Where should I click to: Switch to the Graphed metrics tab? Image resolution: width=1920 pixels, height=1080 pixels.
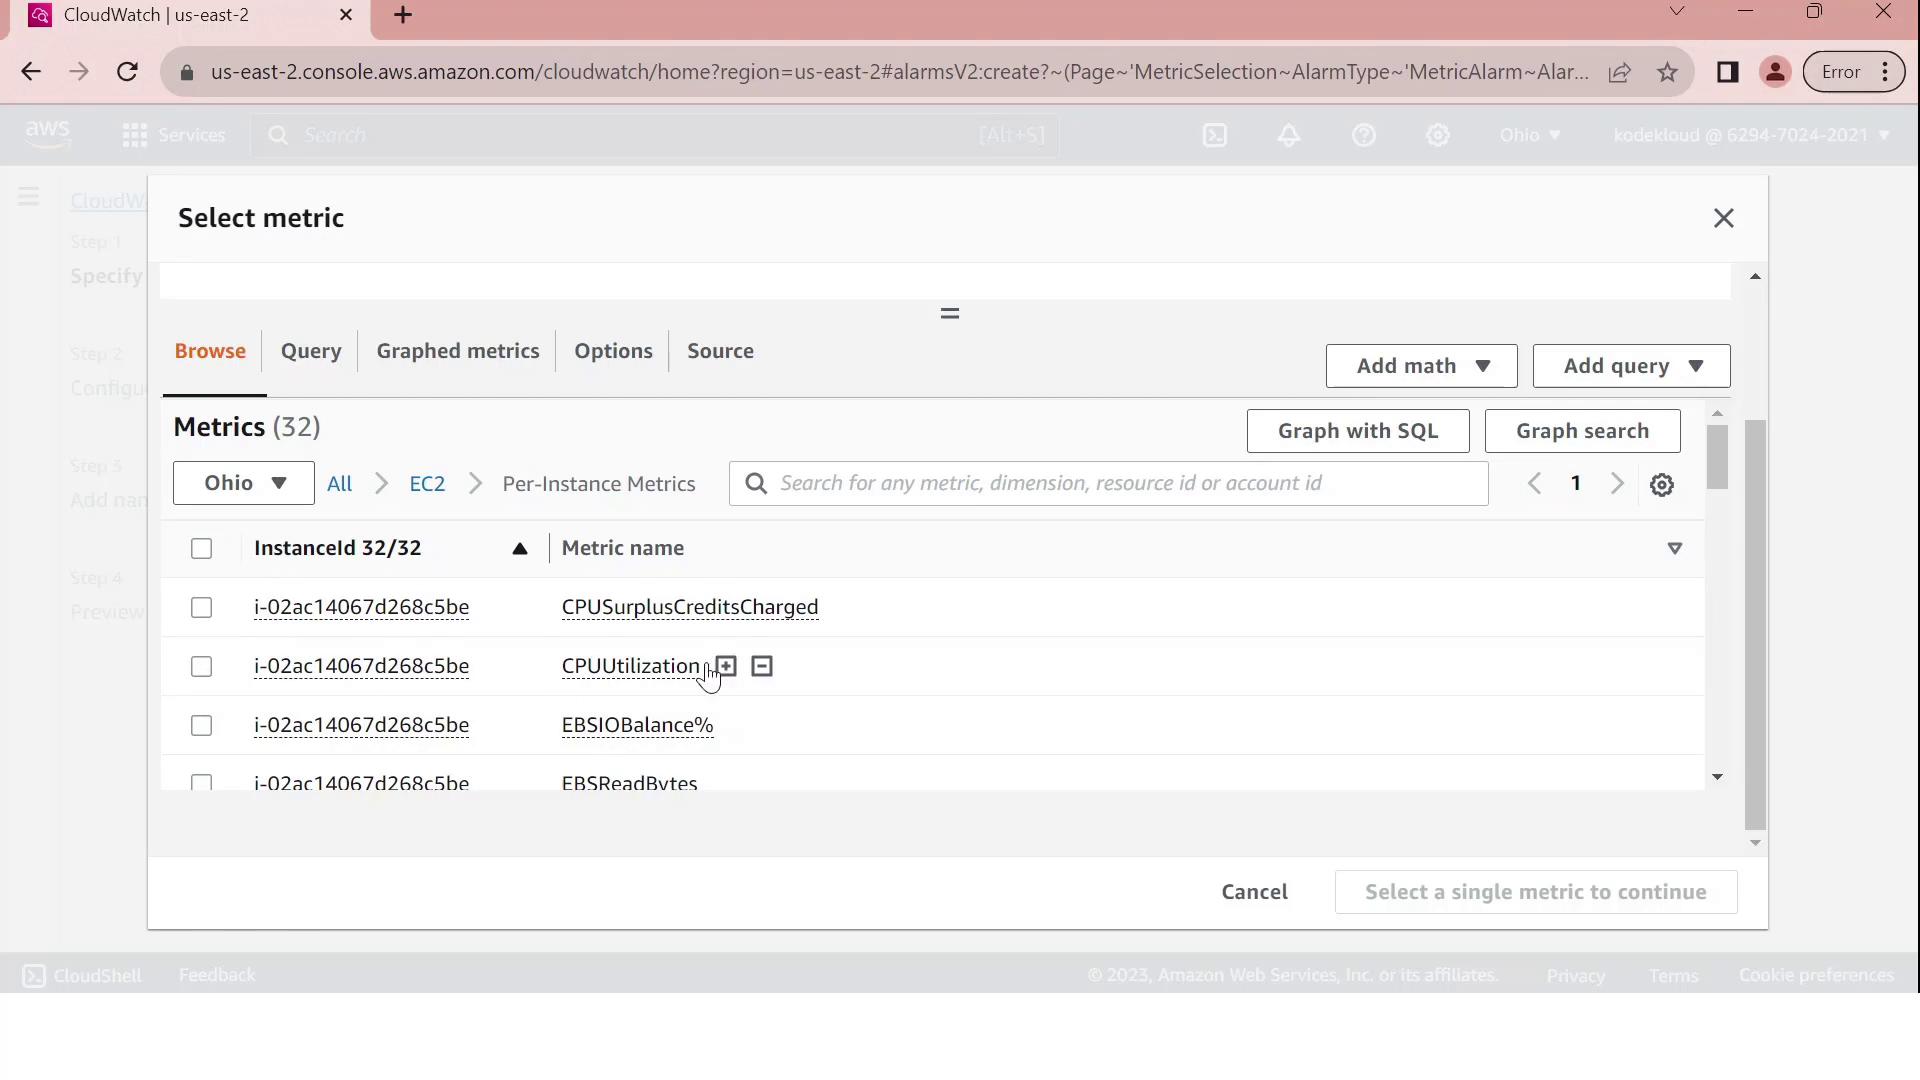click(457, 351)
